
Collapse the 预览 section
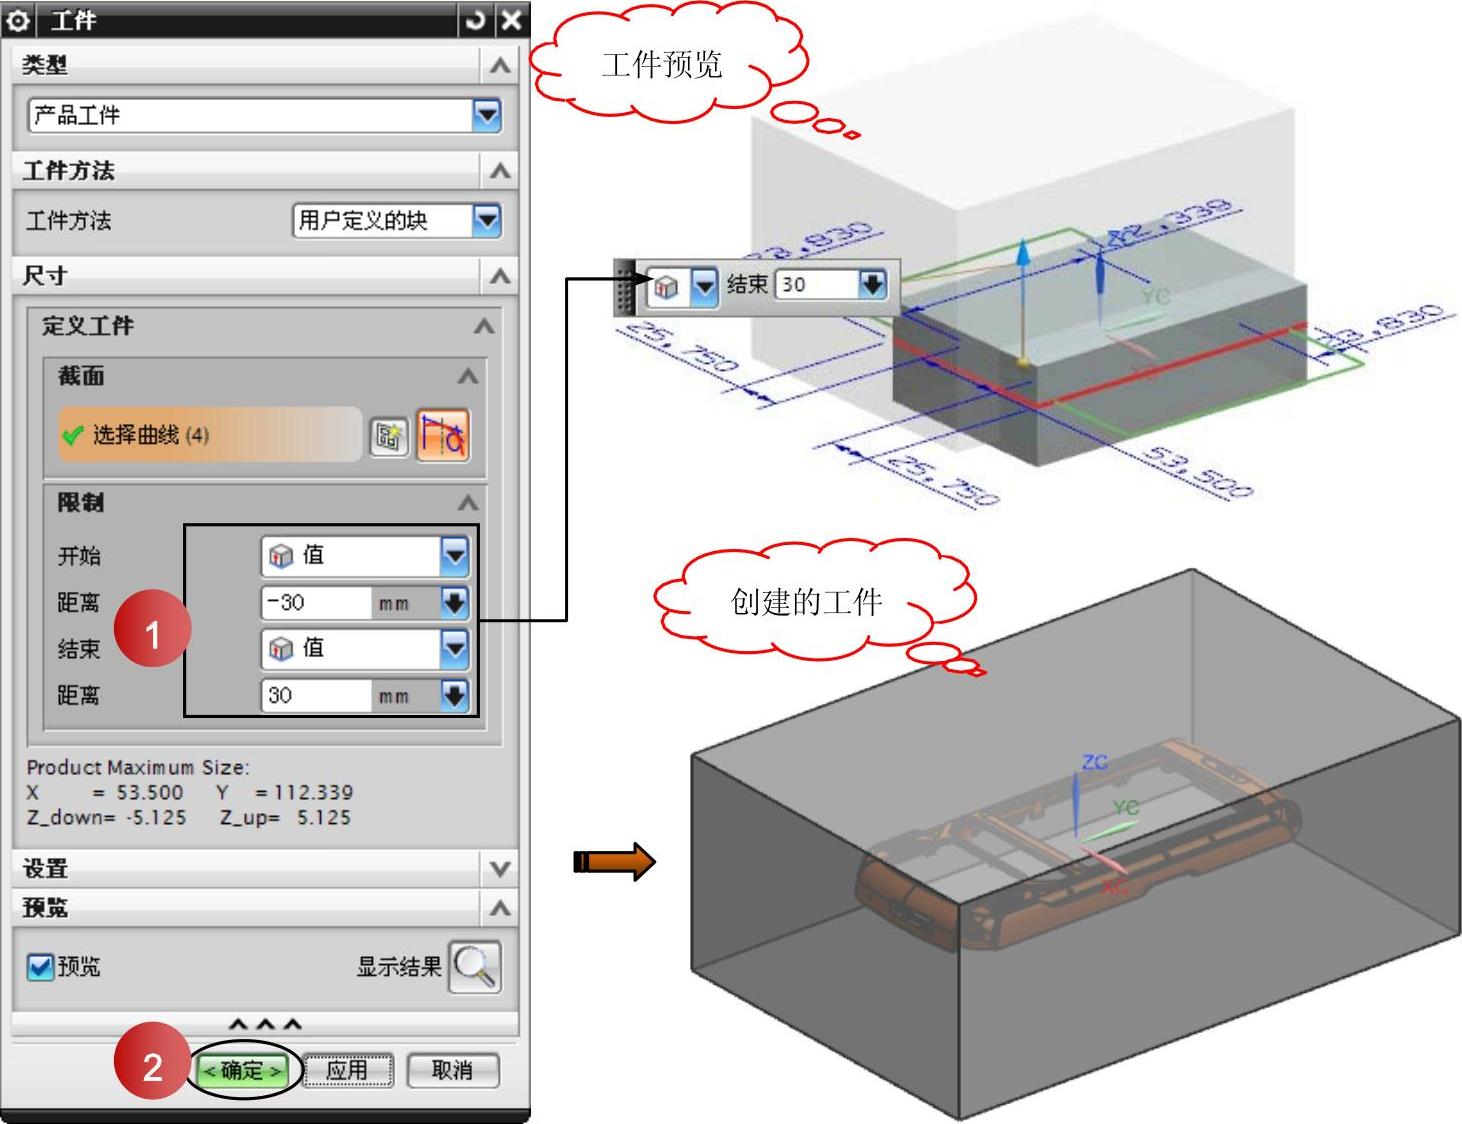pos(500,908)
